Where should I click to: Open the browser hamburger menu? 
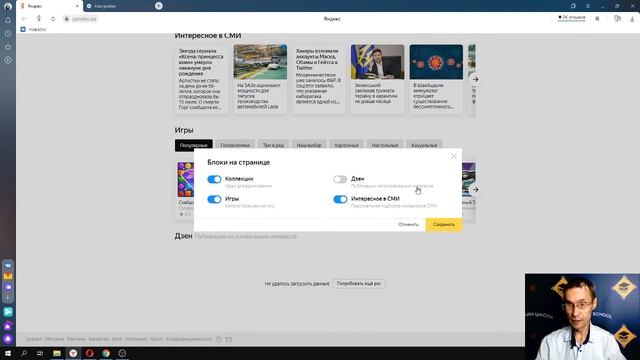pyautogui.click(x=588, y=6)
